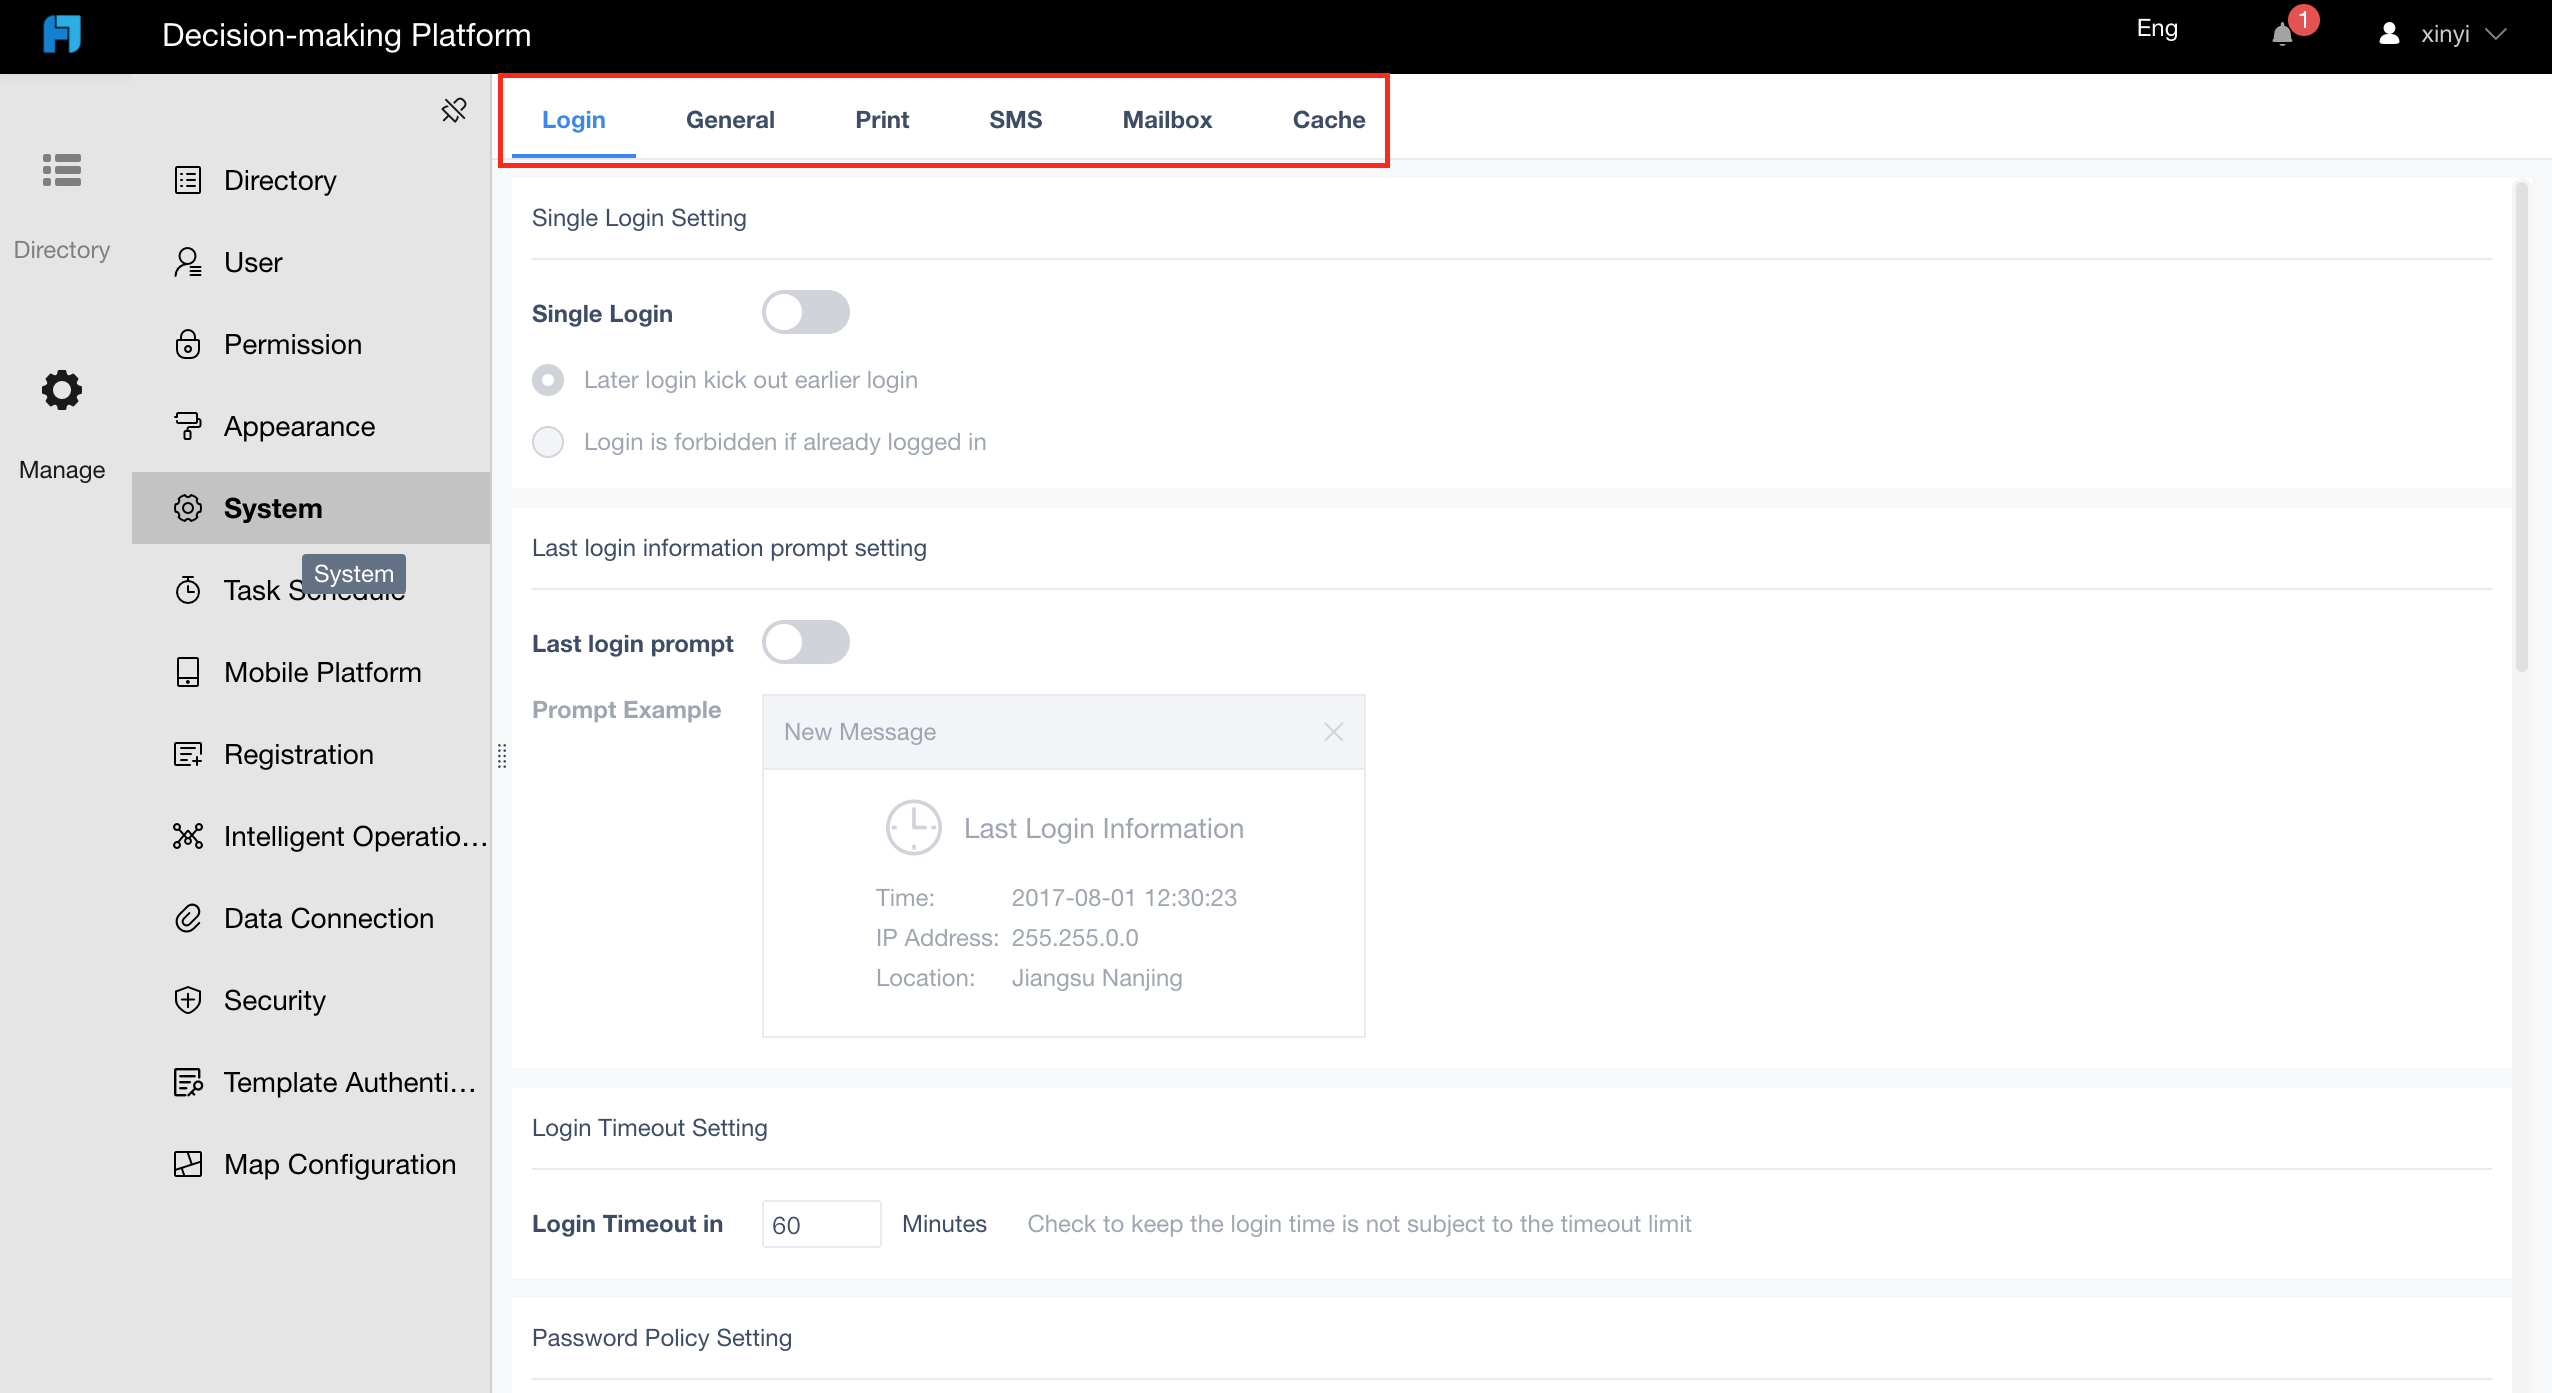Click the Login Timeout minutes field
Image resolution: width=2552 pixels, height=1393 pixels.
tap(820, 1223)
